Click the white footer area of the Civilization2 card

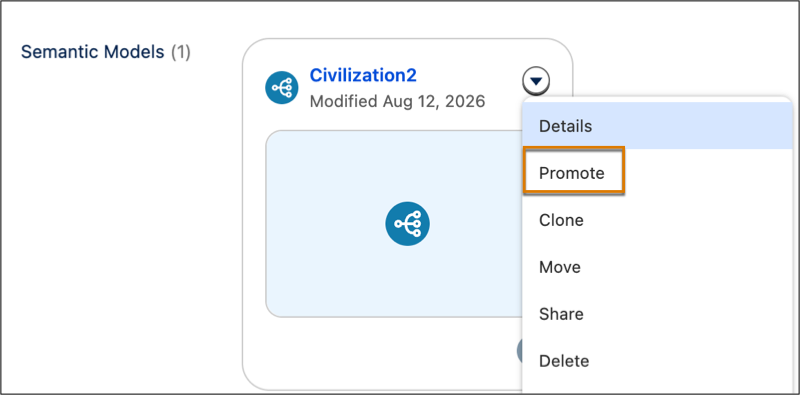(378, 352)
